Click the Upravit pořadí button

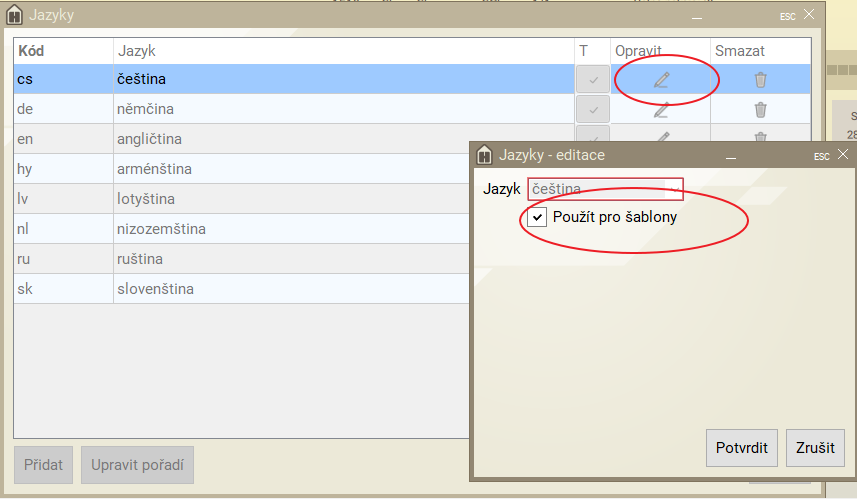[x=137, y=465]
